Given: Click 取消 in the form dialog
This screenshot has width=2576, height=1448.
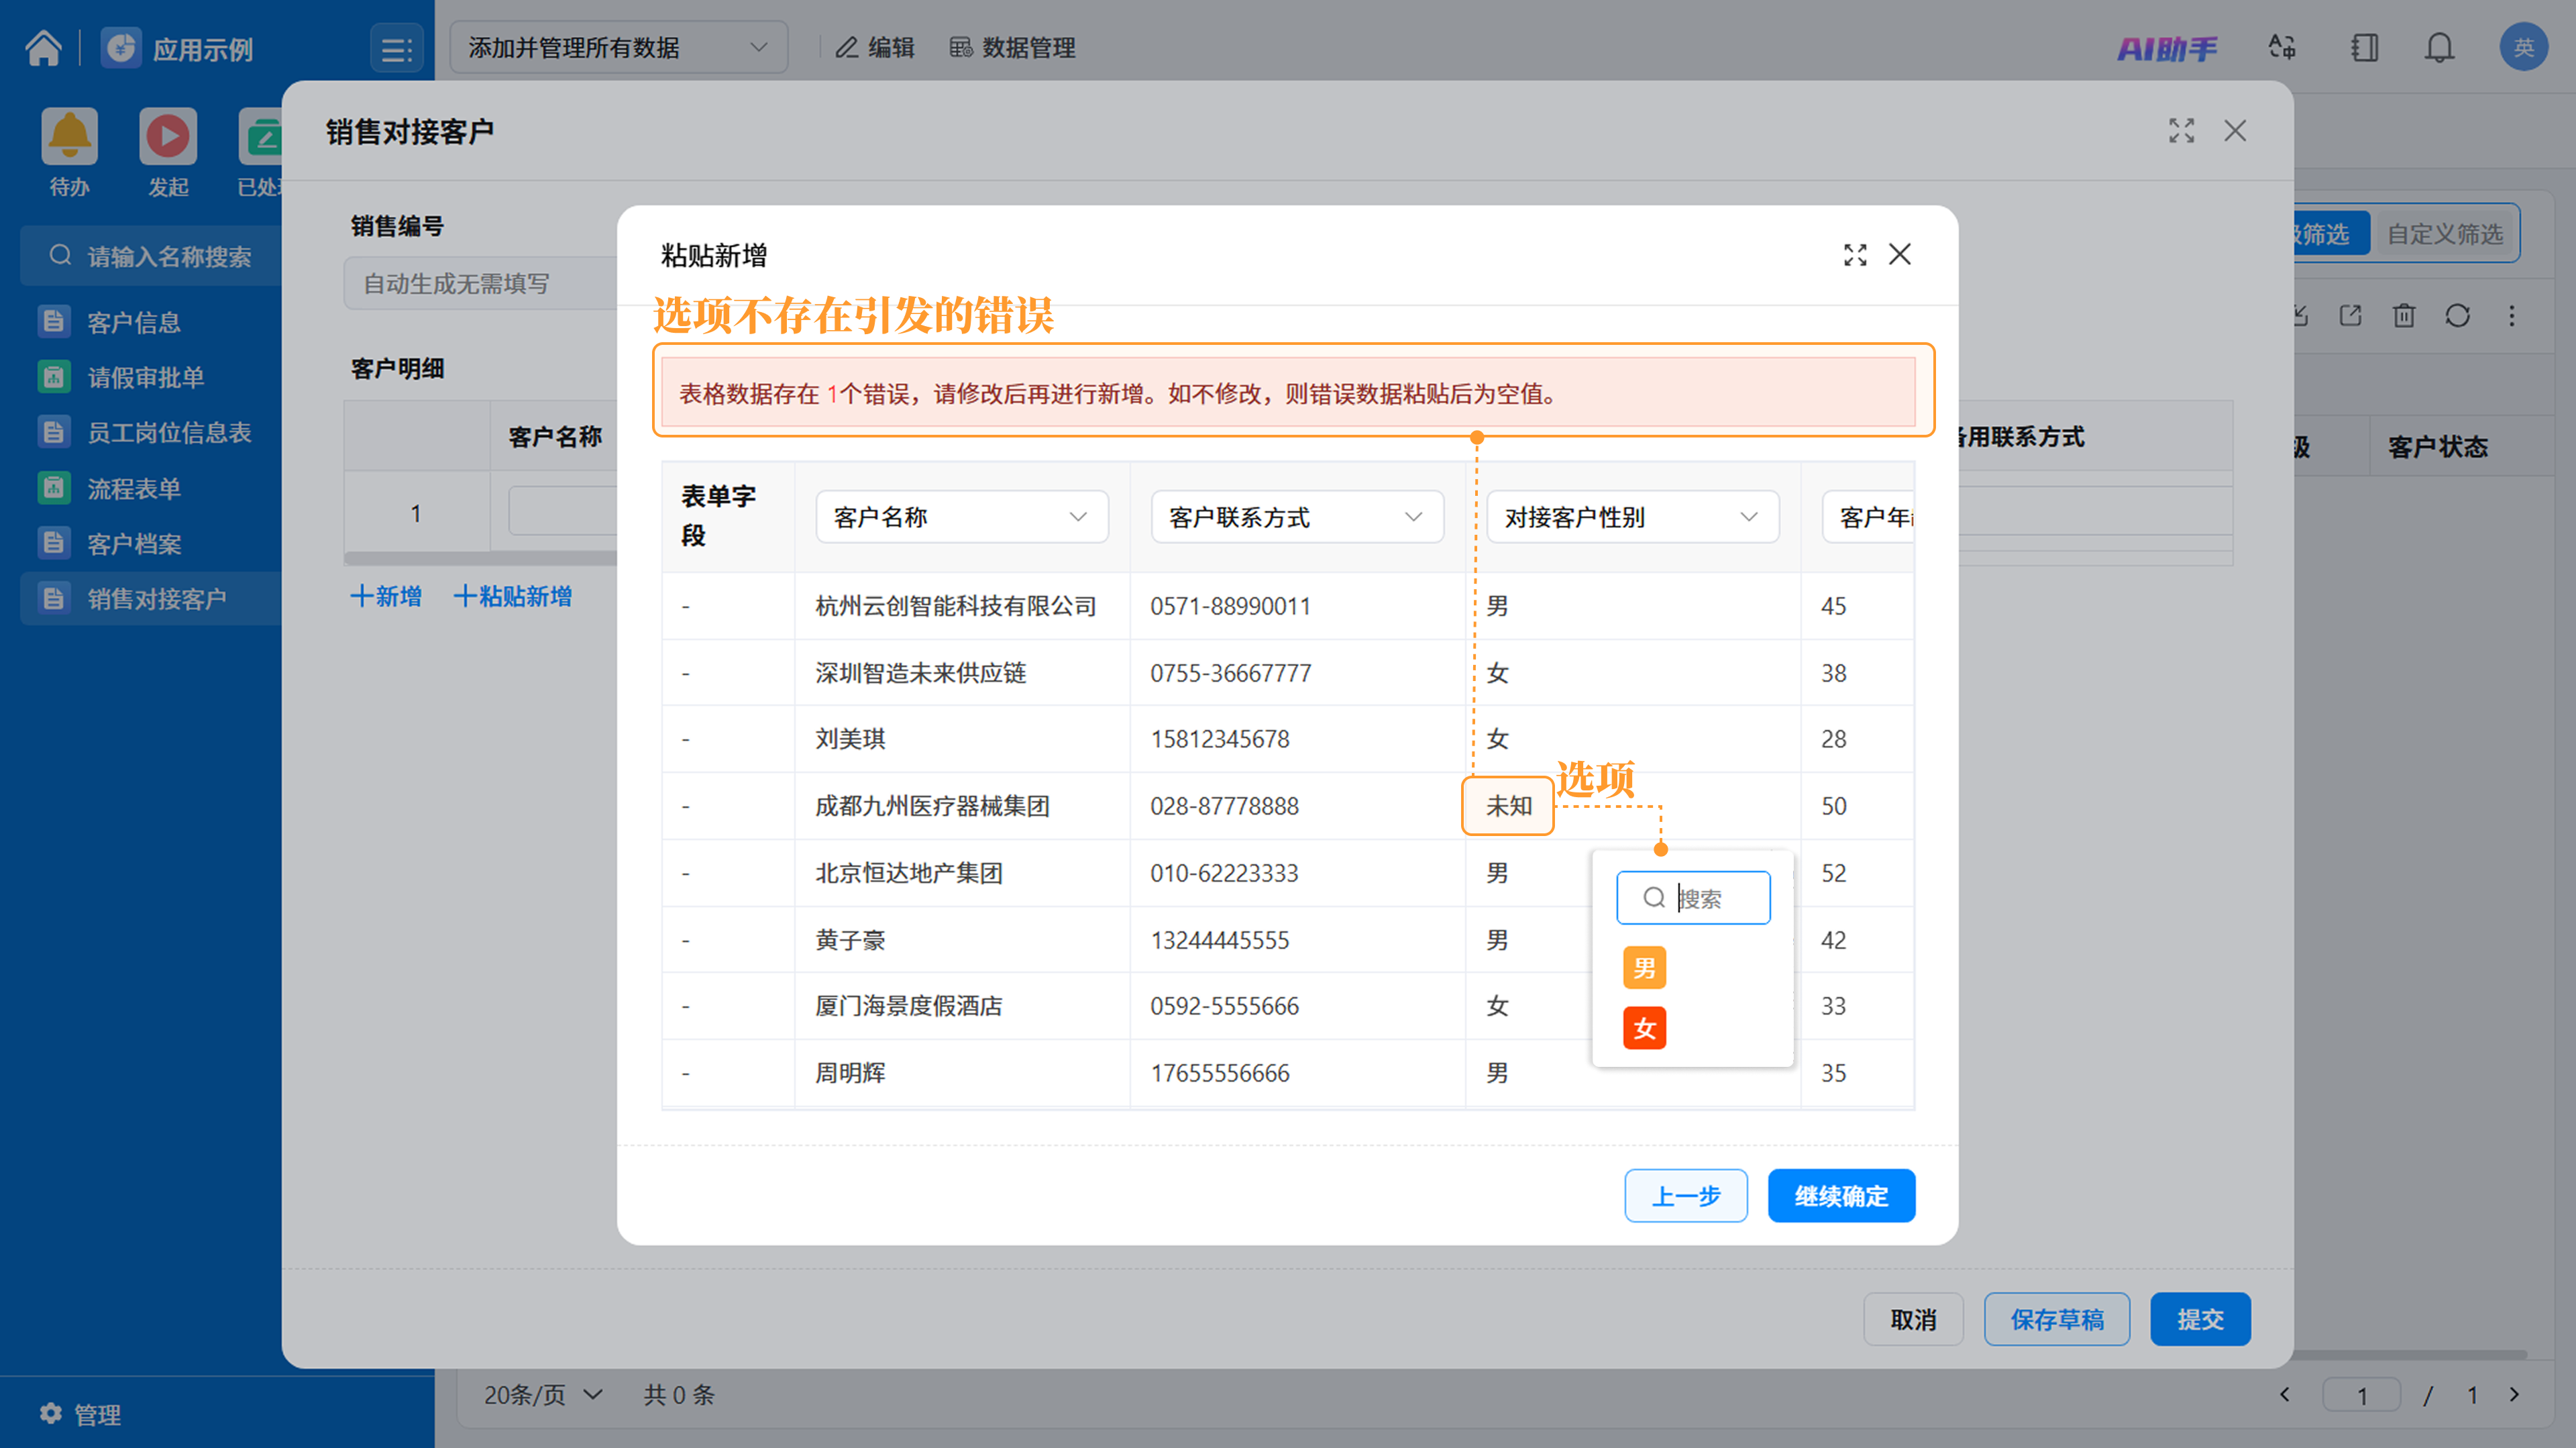Looking at the screenshot, I should 1913,1319.
